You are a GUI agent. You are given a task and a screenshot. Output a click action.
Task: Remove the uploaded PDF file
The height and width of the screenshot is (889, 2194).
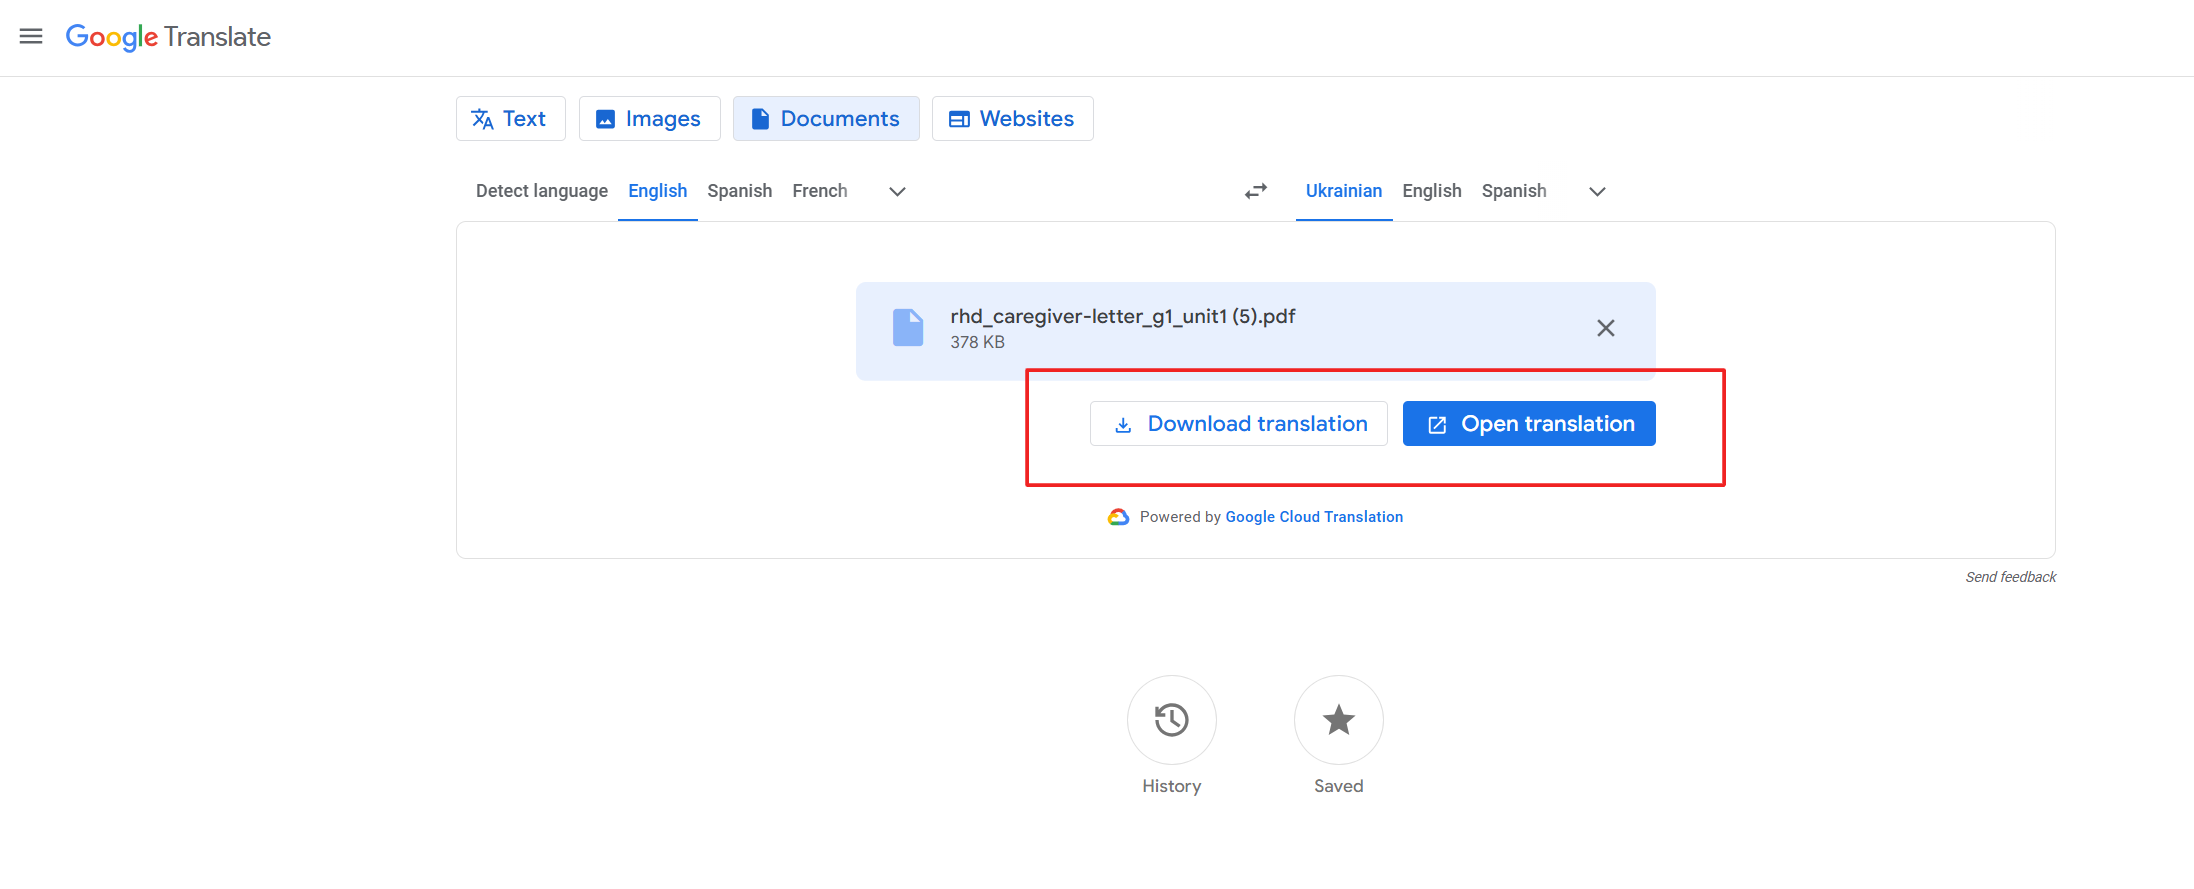[x=1606, y=328]
